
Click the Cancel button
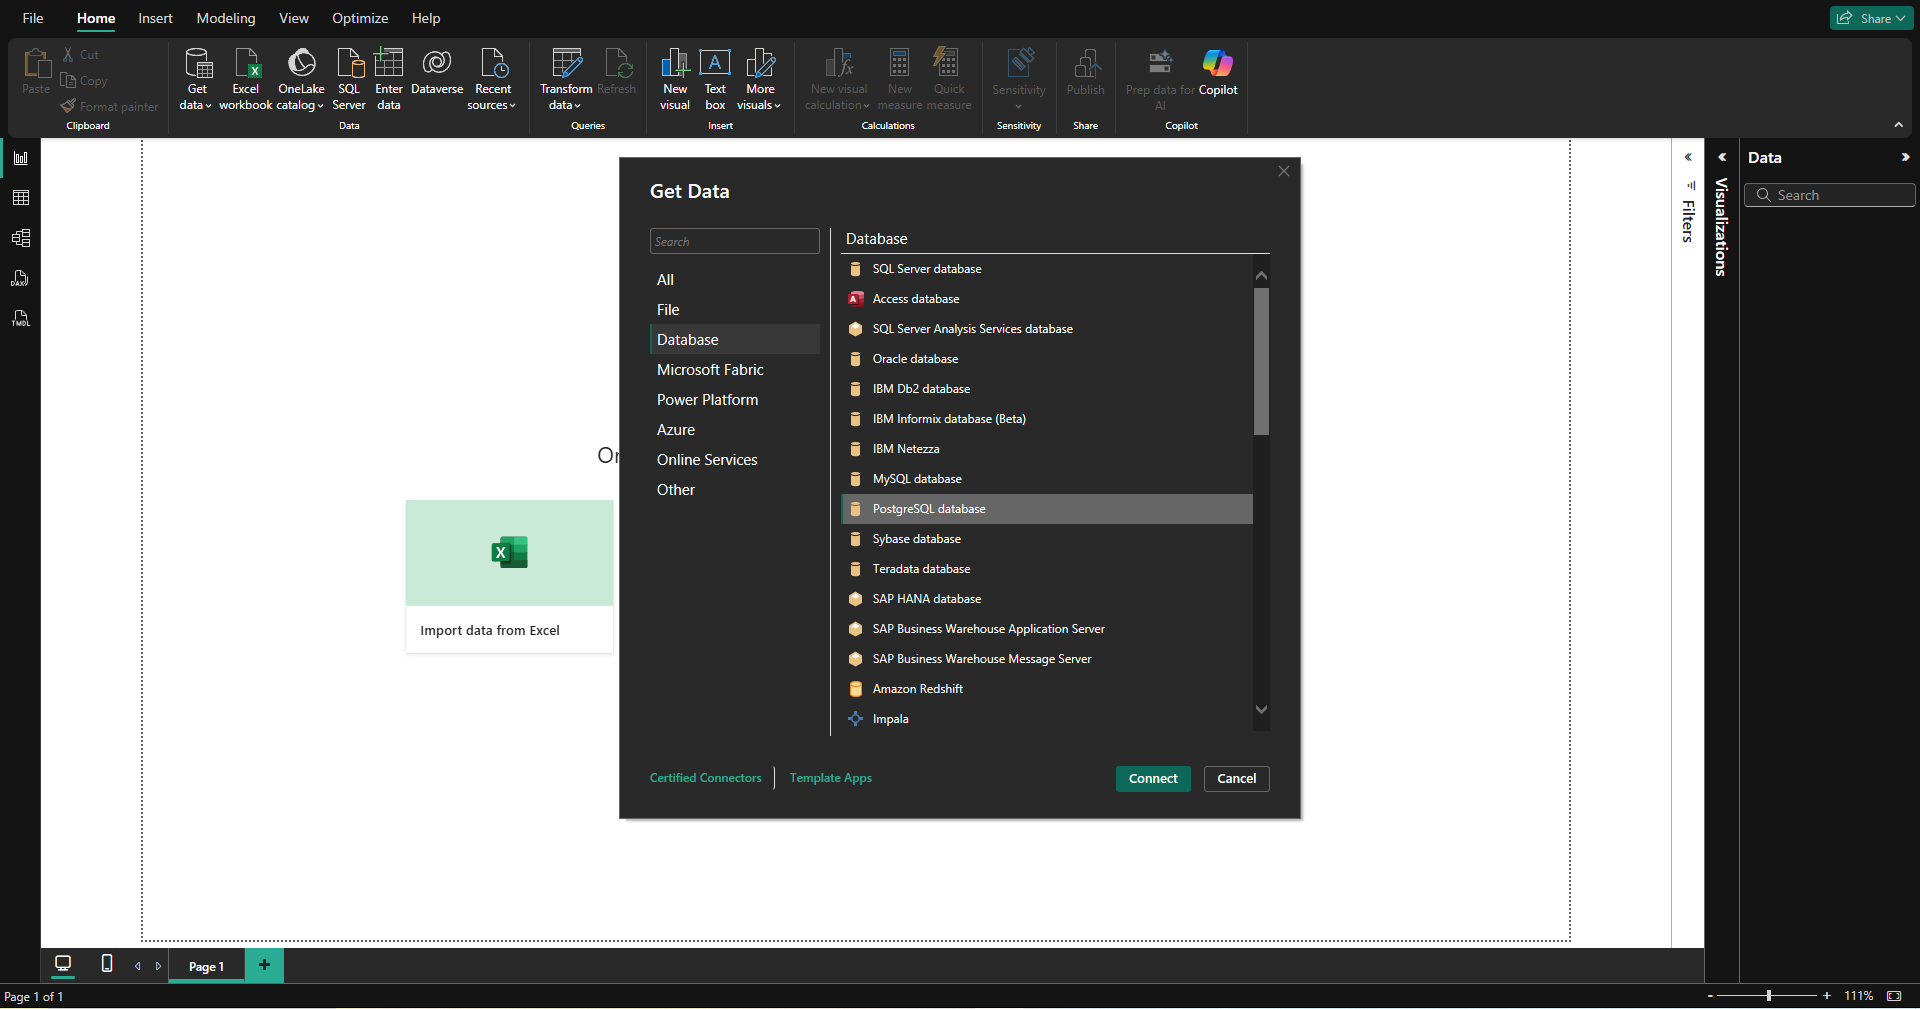click(x=1237, y=779)
